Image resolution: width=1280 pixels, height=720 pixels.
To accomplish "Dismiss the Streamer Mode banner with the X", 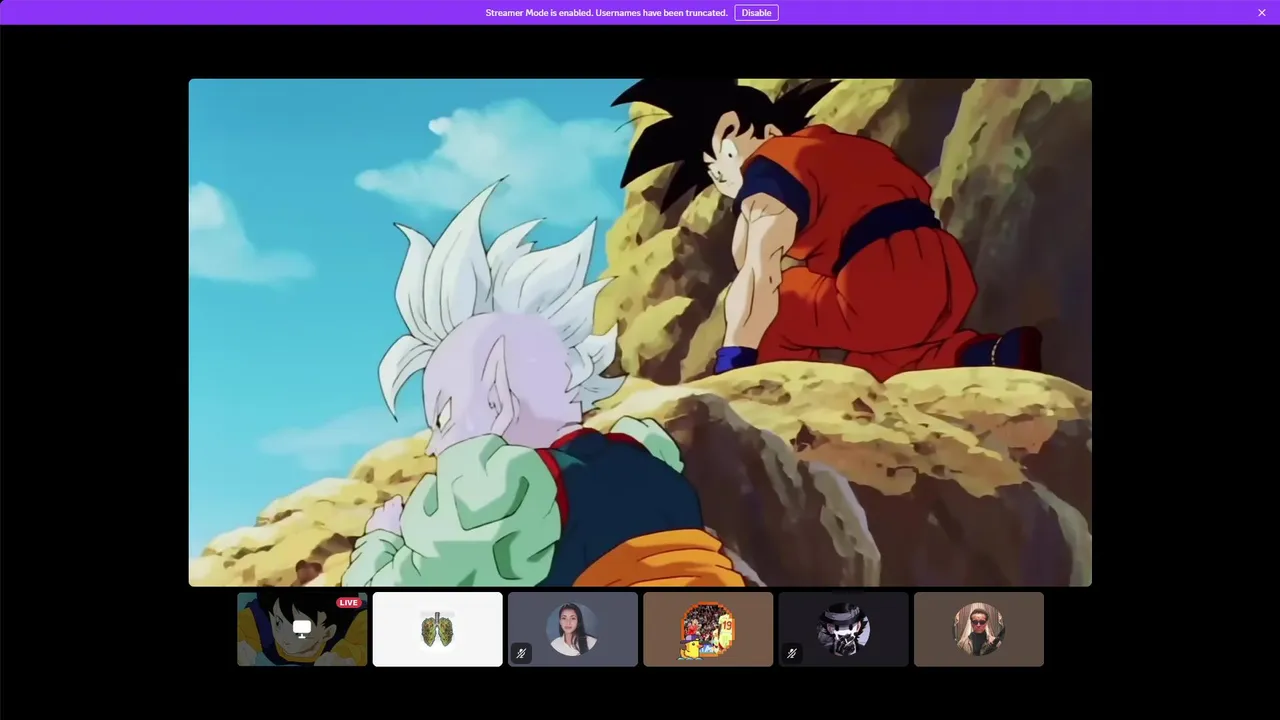I will point(1262,13).
